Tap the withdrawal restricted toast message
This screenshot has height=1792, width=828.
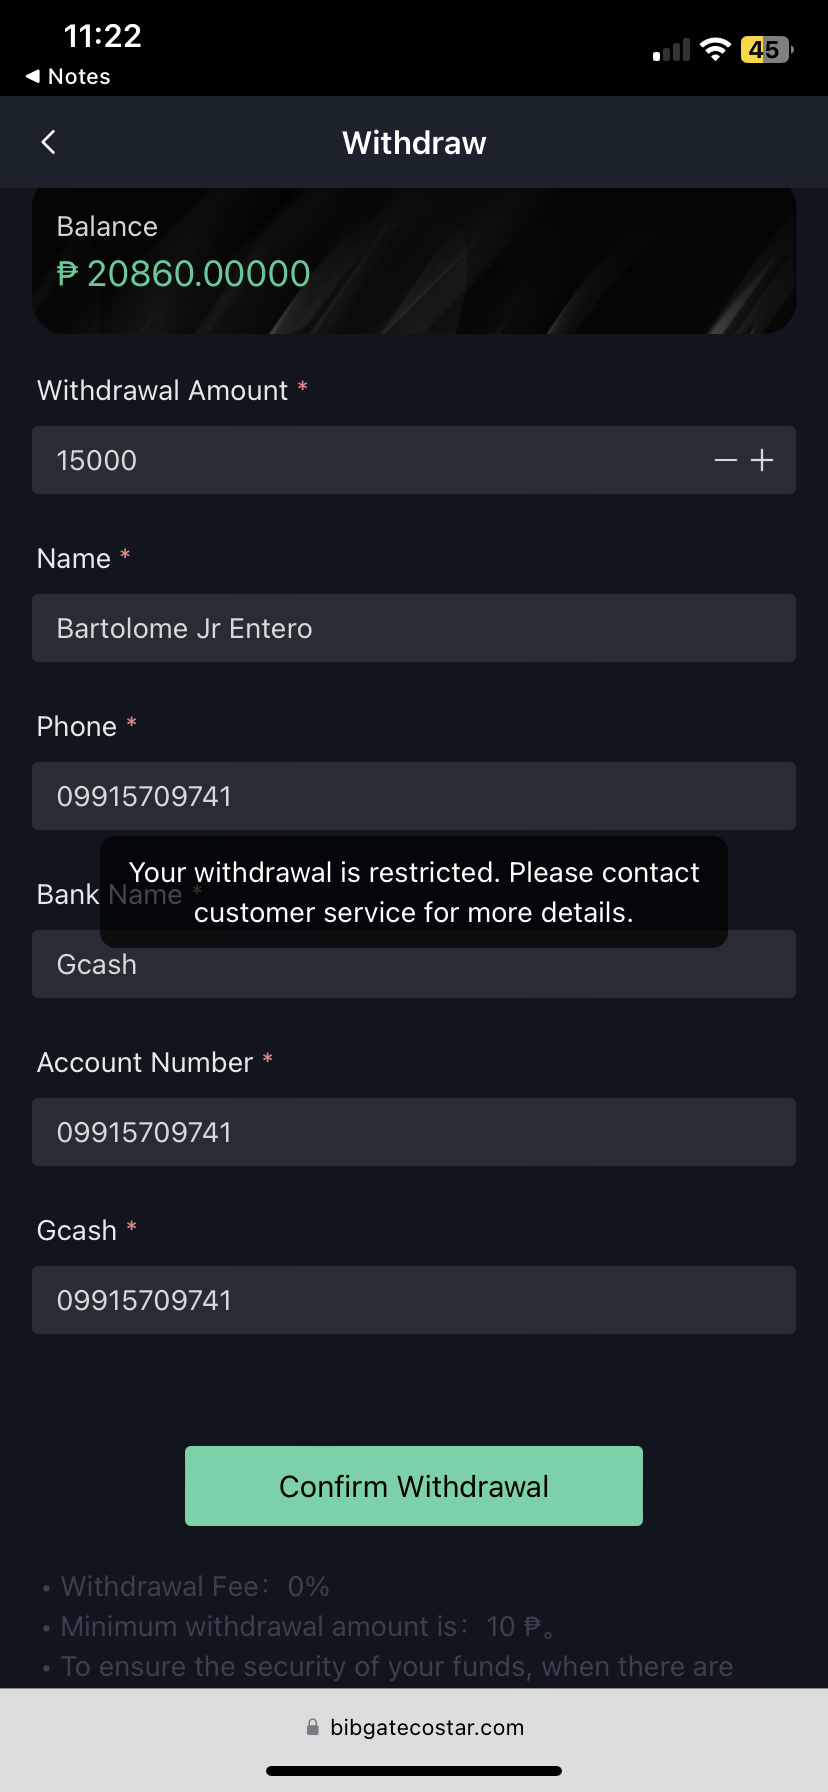[x=414, y=892]
